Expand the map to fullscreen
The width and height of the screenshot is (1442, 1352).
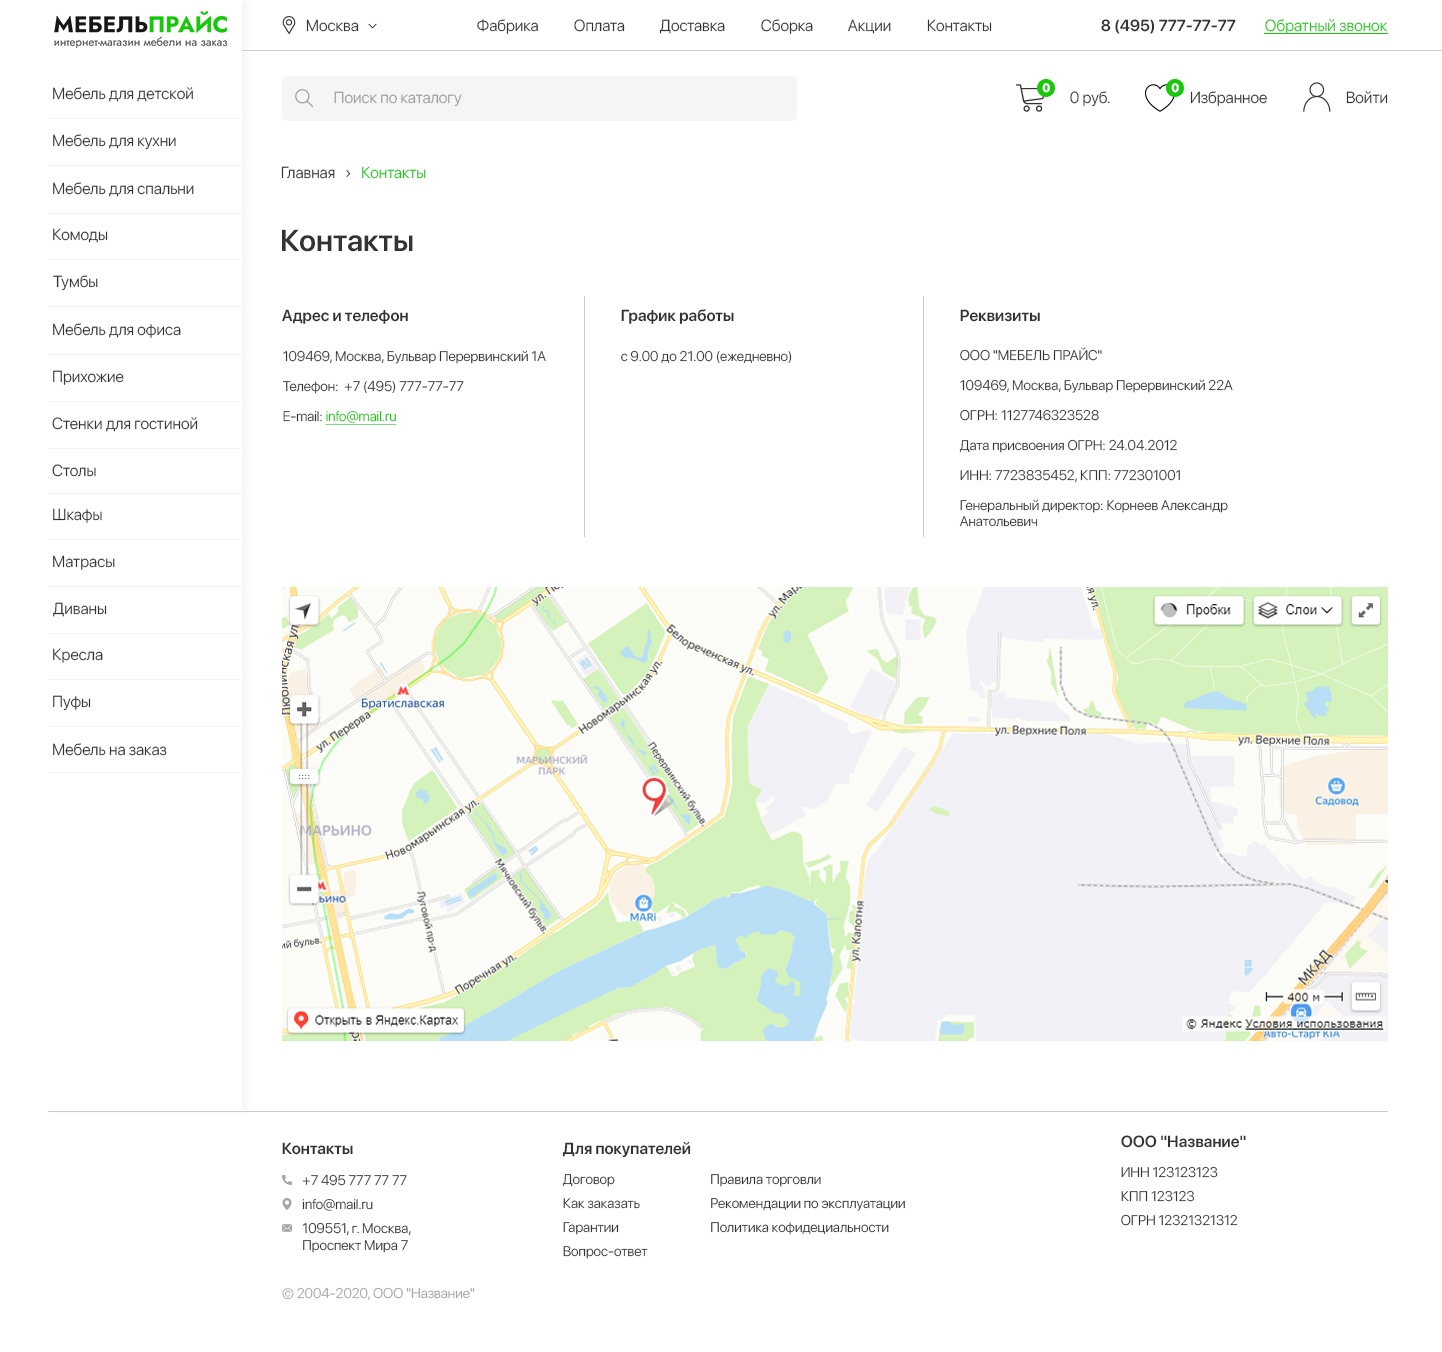click(x=1366, y=610)
